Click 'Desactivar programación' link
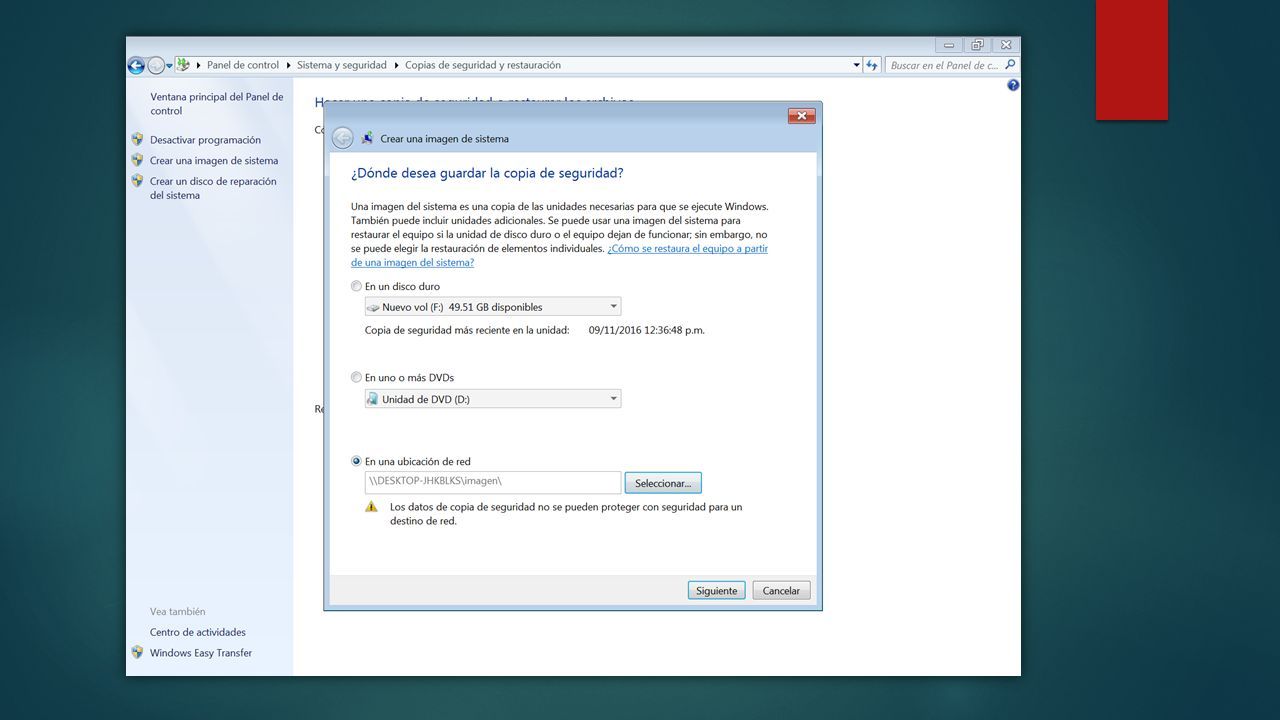 [205, 140]
